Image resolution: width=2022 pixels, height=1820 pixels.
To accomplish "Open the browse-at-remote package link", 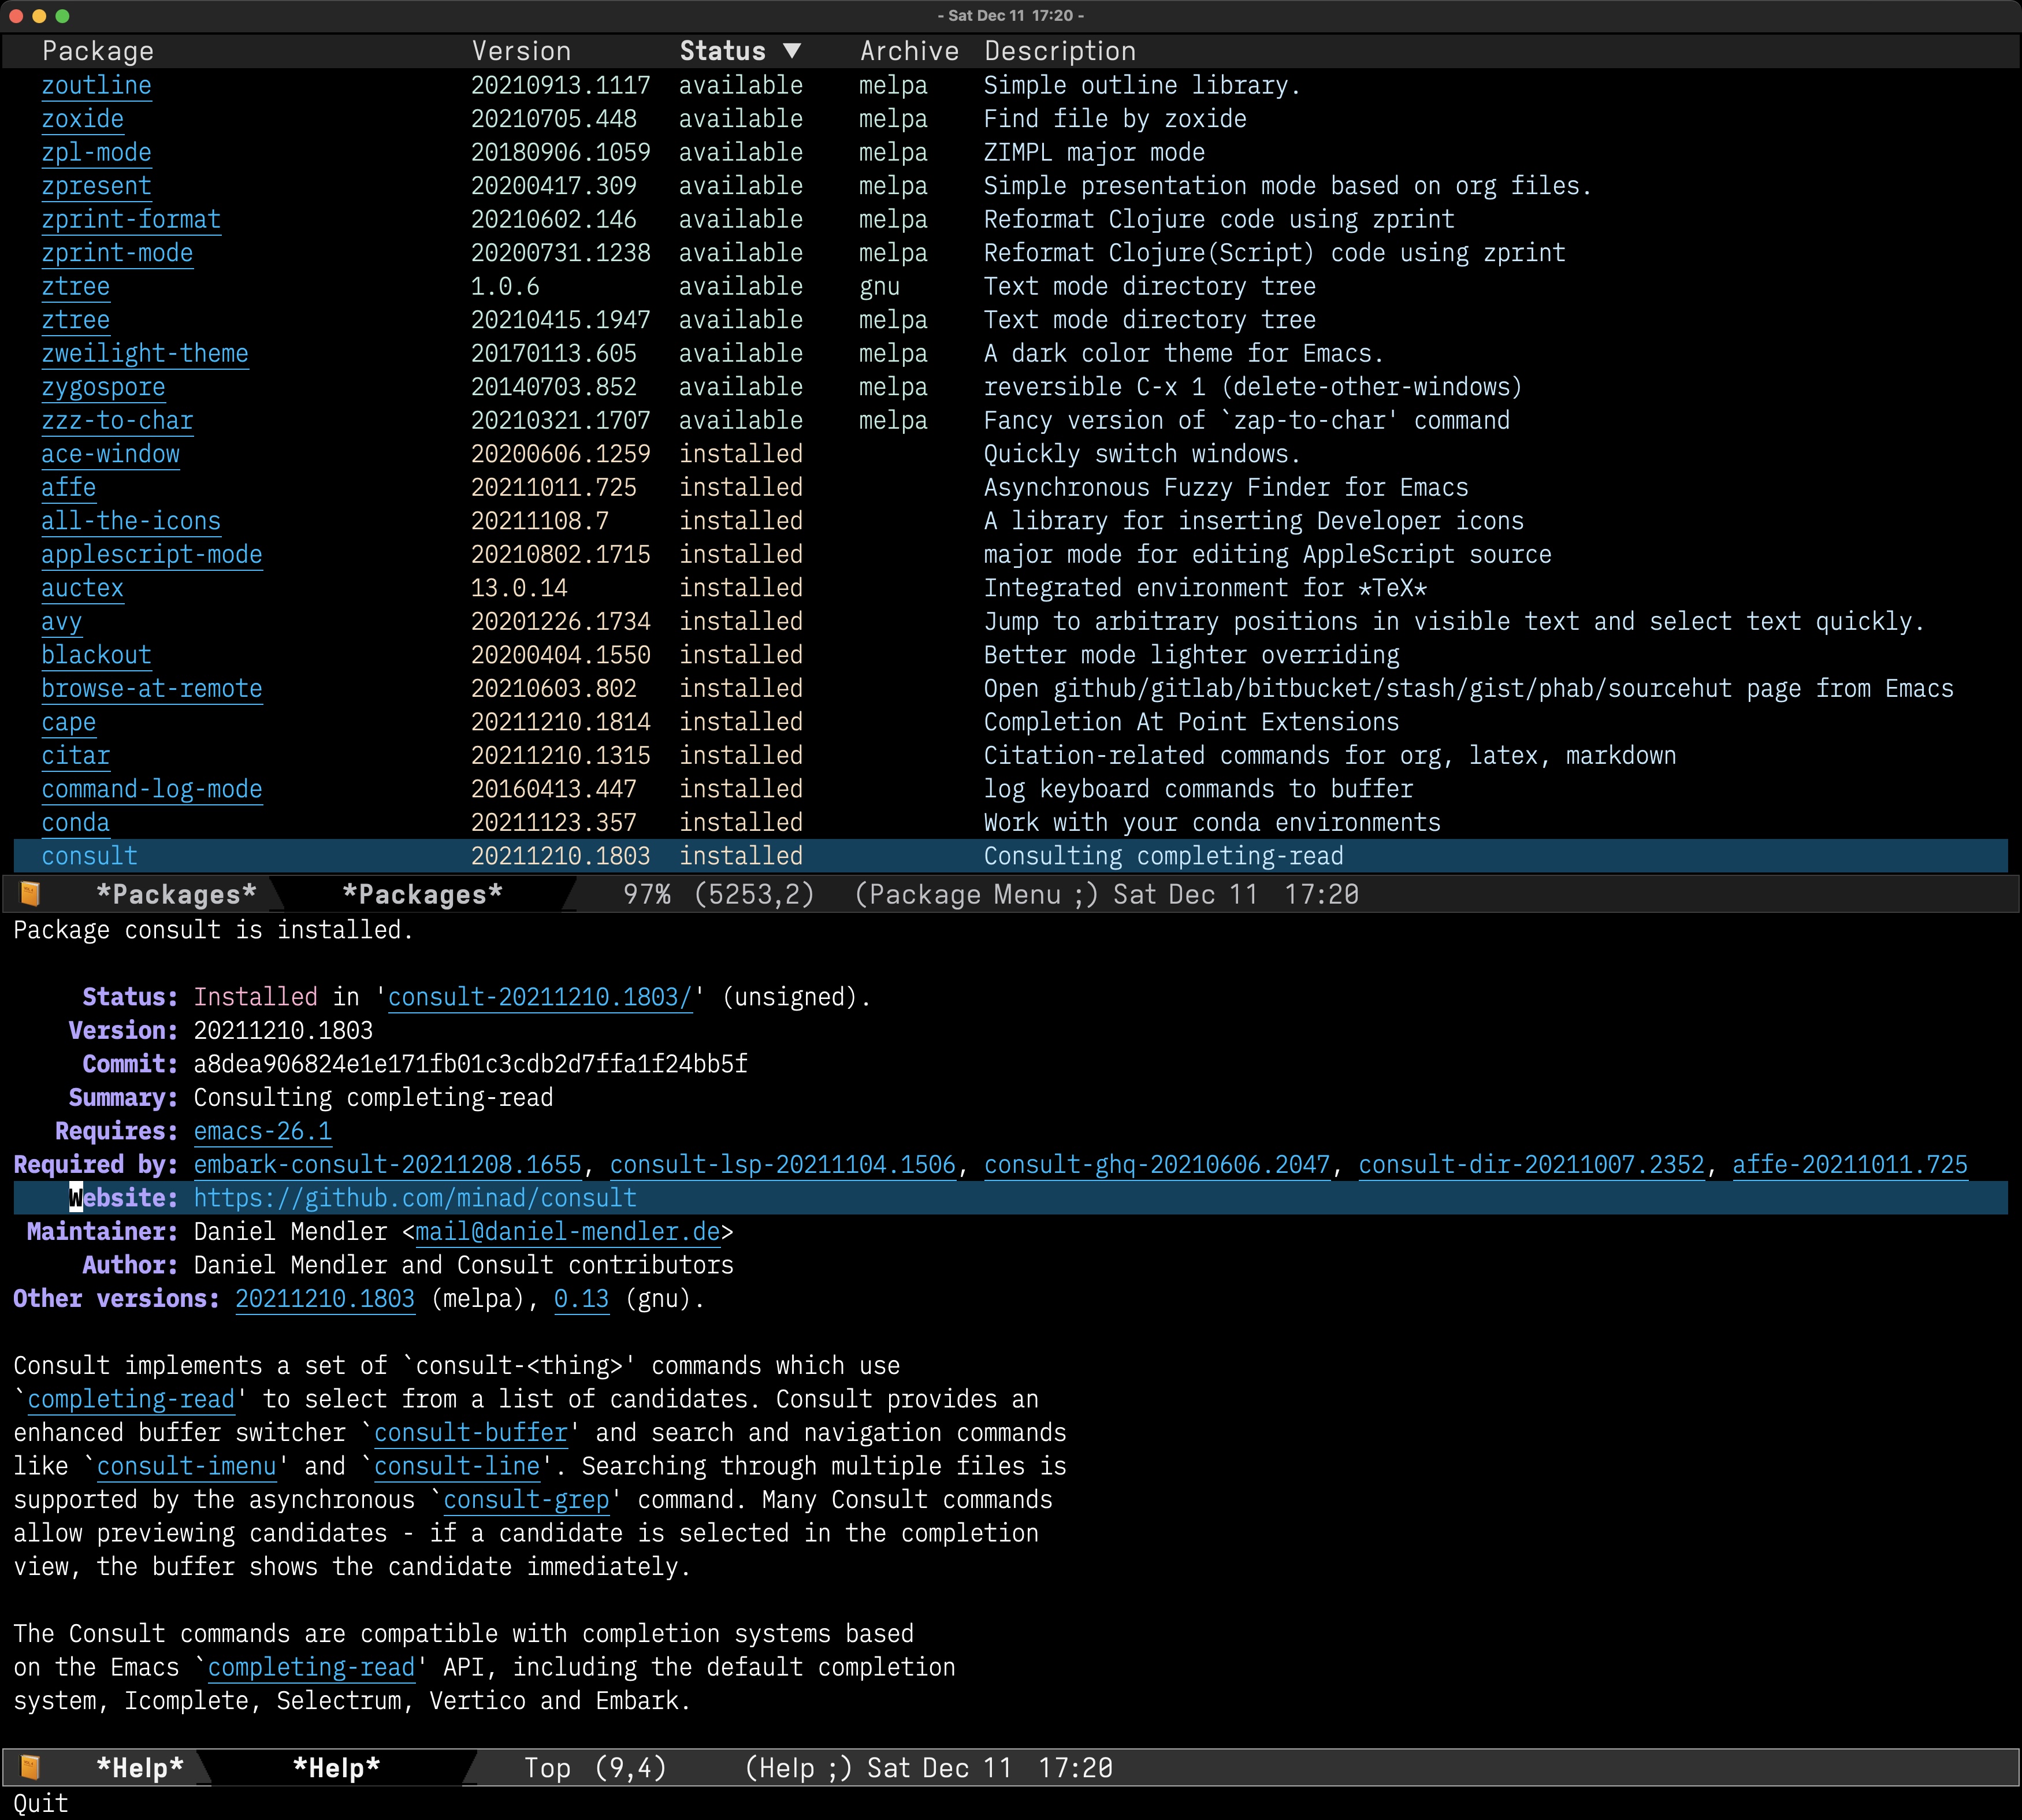I will tap(152, 688).
